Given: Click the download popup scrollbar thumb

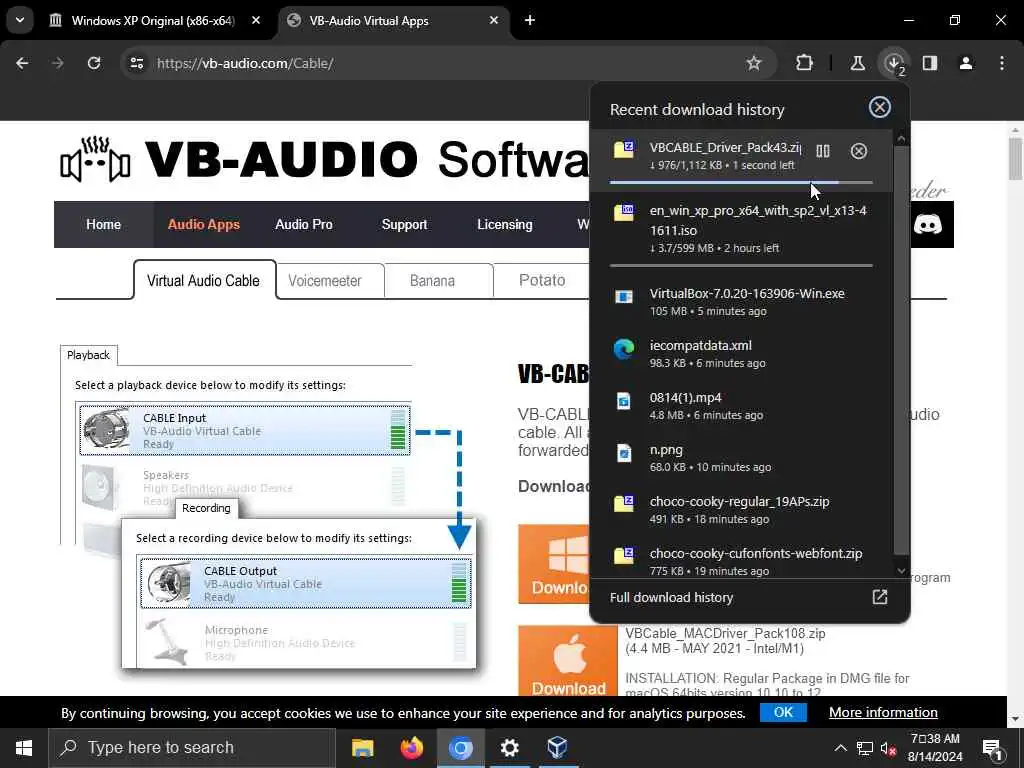Looking at the screenshot, I should (x=901, y=349).
